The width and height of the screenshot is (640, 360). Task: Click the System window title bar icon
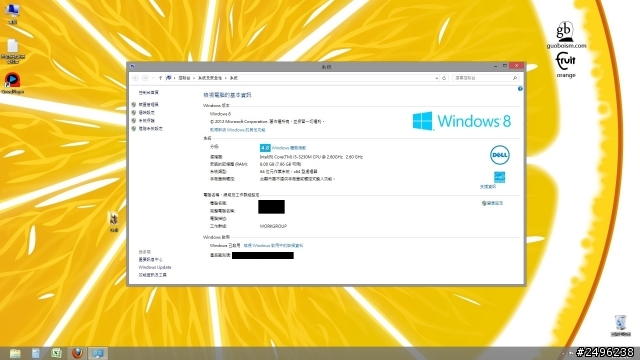coord(132,66)
